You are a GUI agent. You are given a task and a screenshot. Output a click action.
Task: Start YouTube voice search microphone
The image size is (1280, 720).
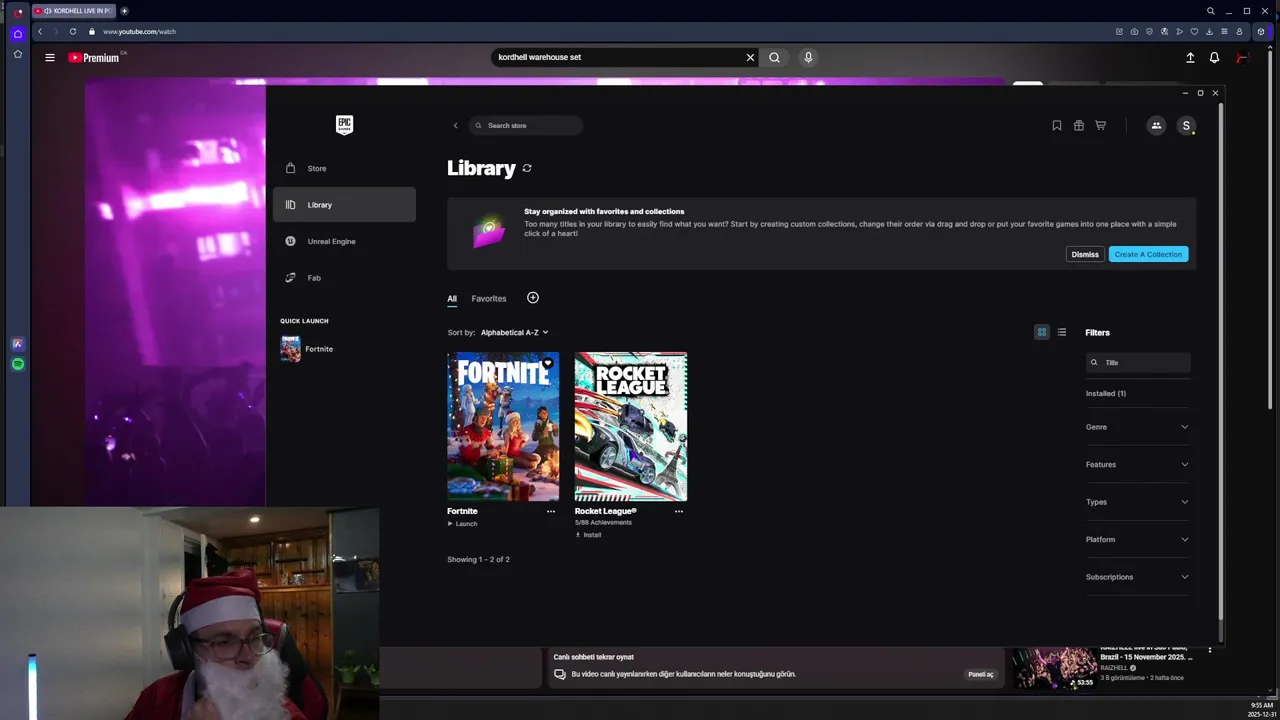pos(808,57)
